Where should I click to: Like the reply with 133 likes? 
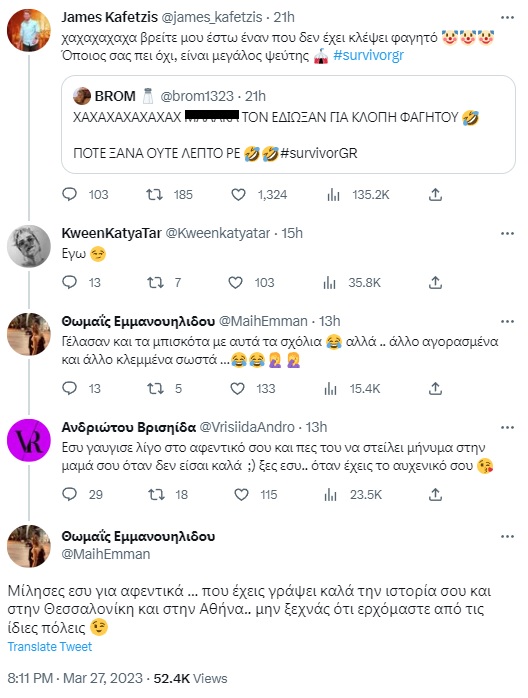(x=237, y=389)
